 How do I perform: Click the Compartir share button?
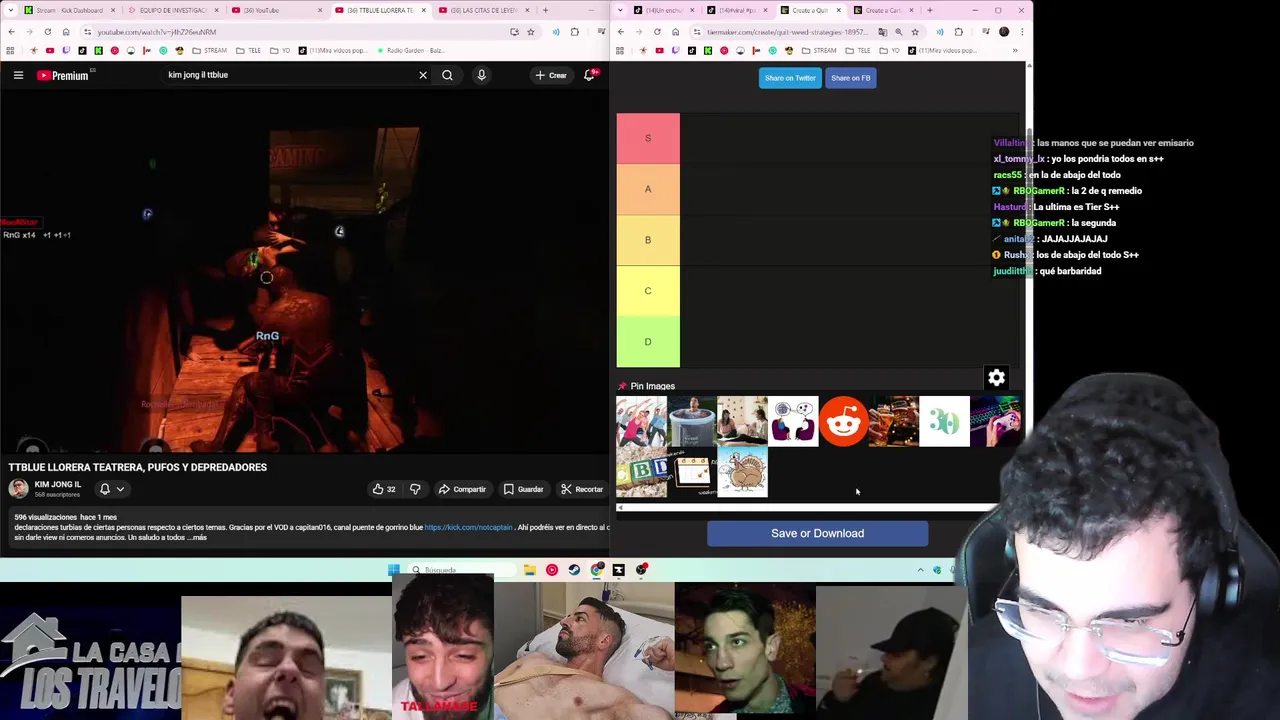(462, 489)
